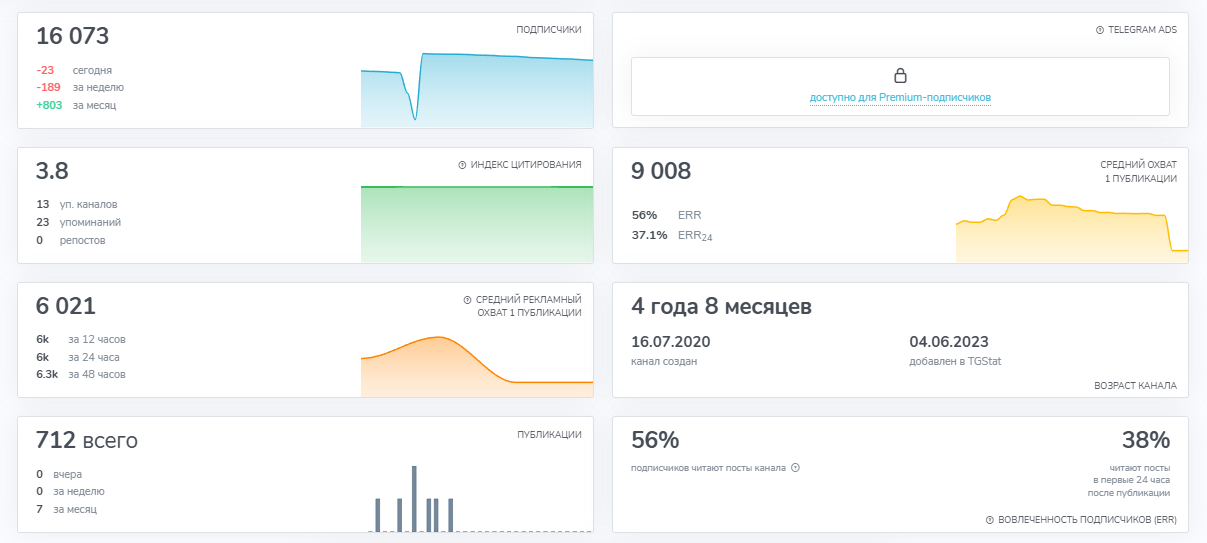Click help icon beside ИНДЕКС ЦИТИРОВАНИЯ
This screenshot has width=1207, height=543.
pos(462,164)
